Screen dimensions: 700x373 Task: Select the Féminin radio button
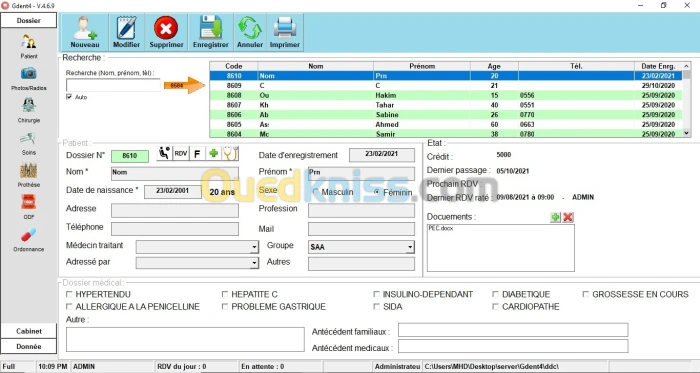point(376,192)
